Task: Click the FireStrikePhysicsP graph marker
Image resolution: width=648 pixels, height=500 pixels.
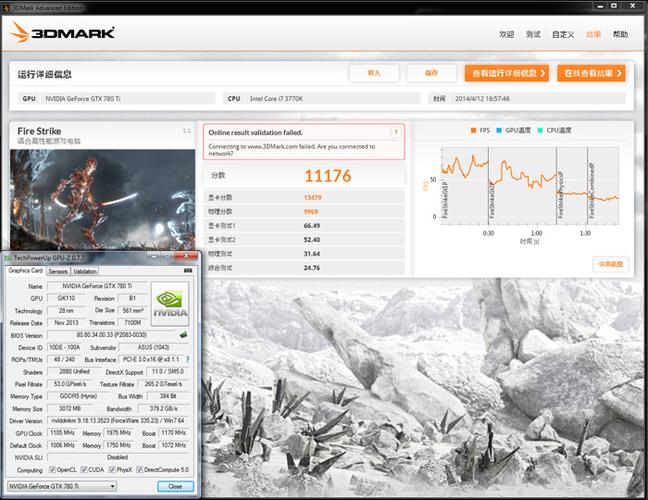Action: point(560,193)
